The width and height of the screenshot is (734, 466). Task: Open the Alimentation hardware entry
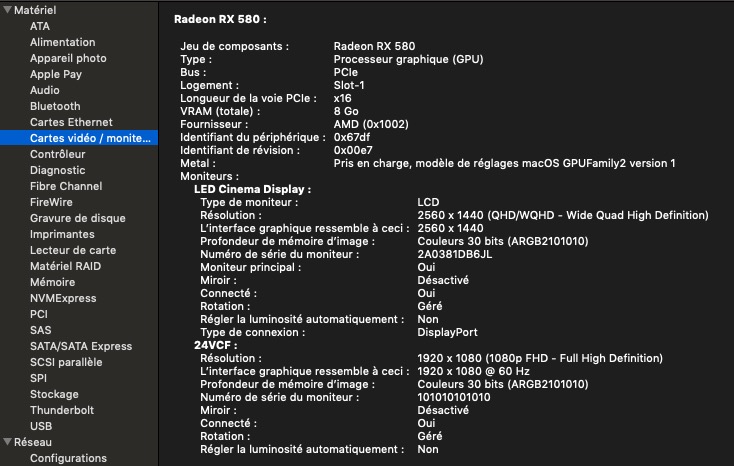62,42
